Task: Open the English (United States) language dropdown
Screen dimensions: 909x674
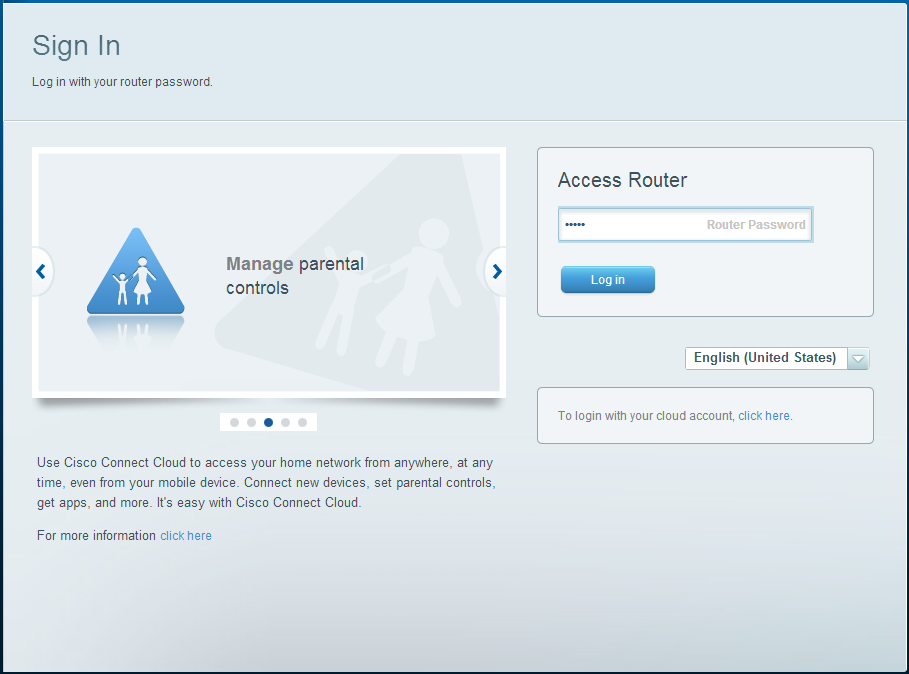Action: point(777,358)
